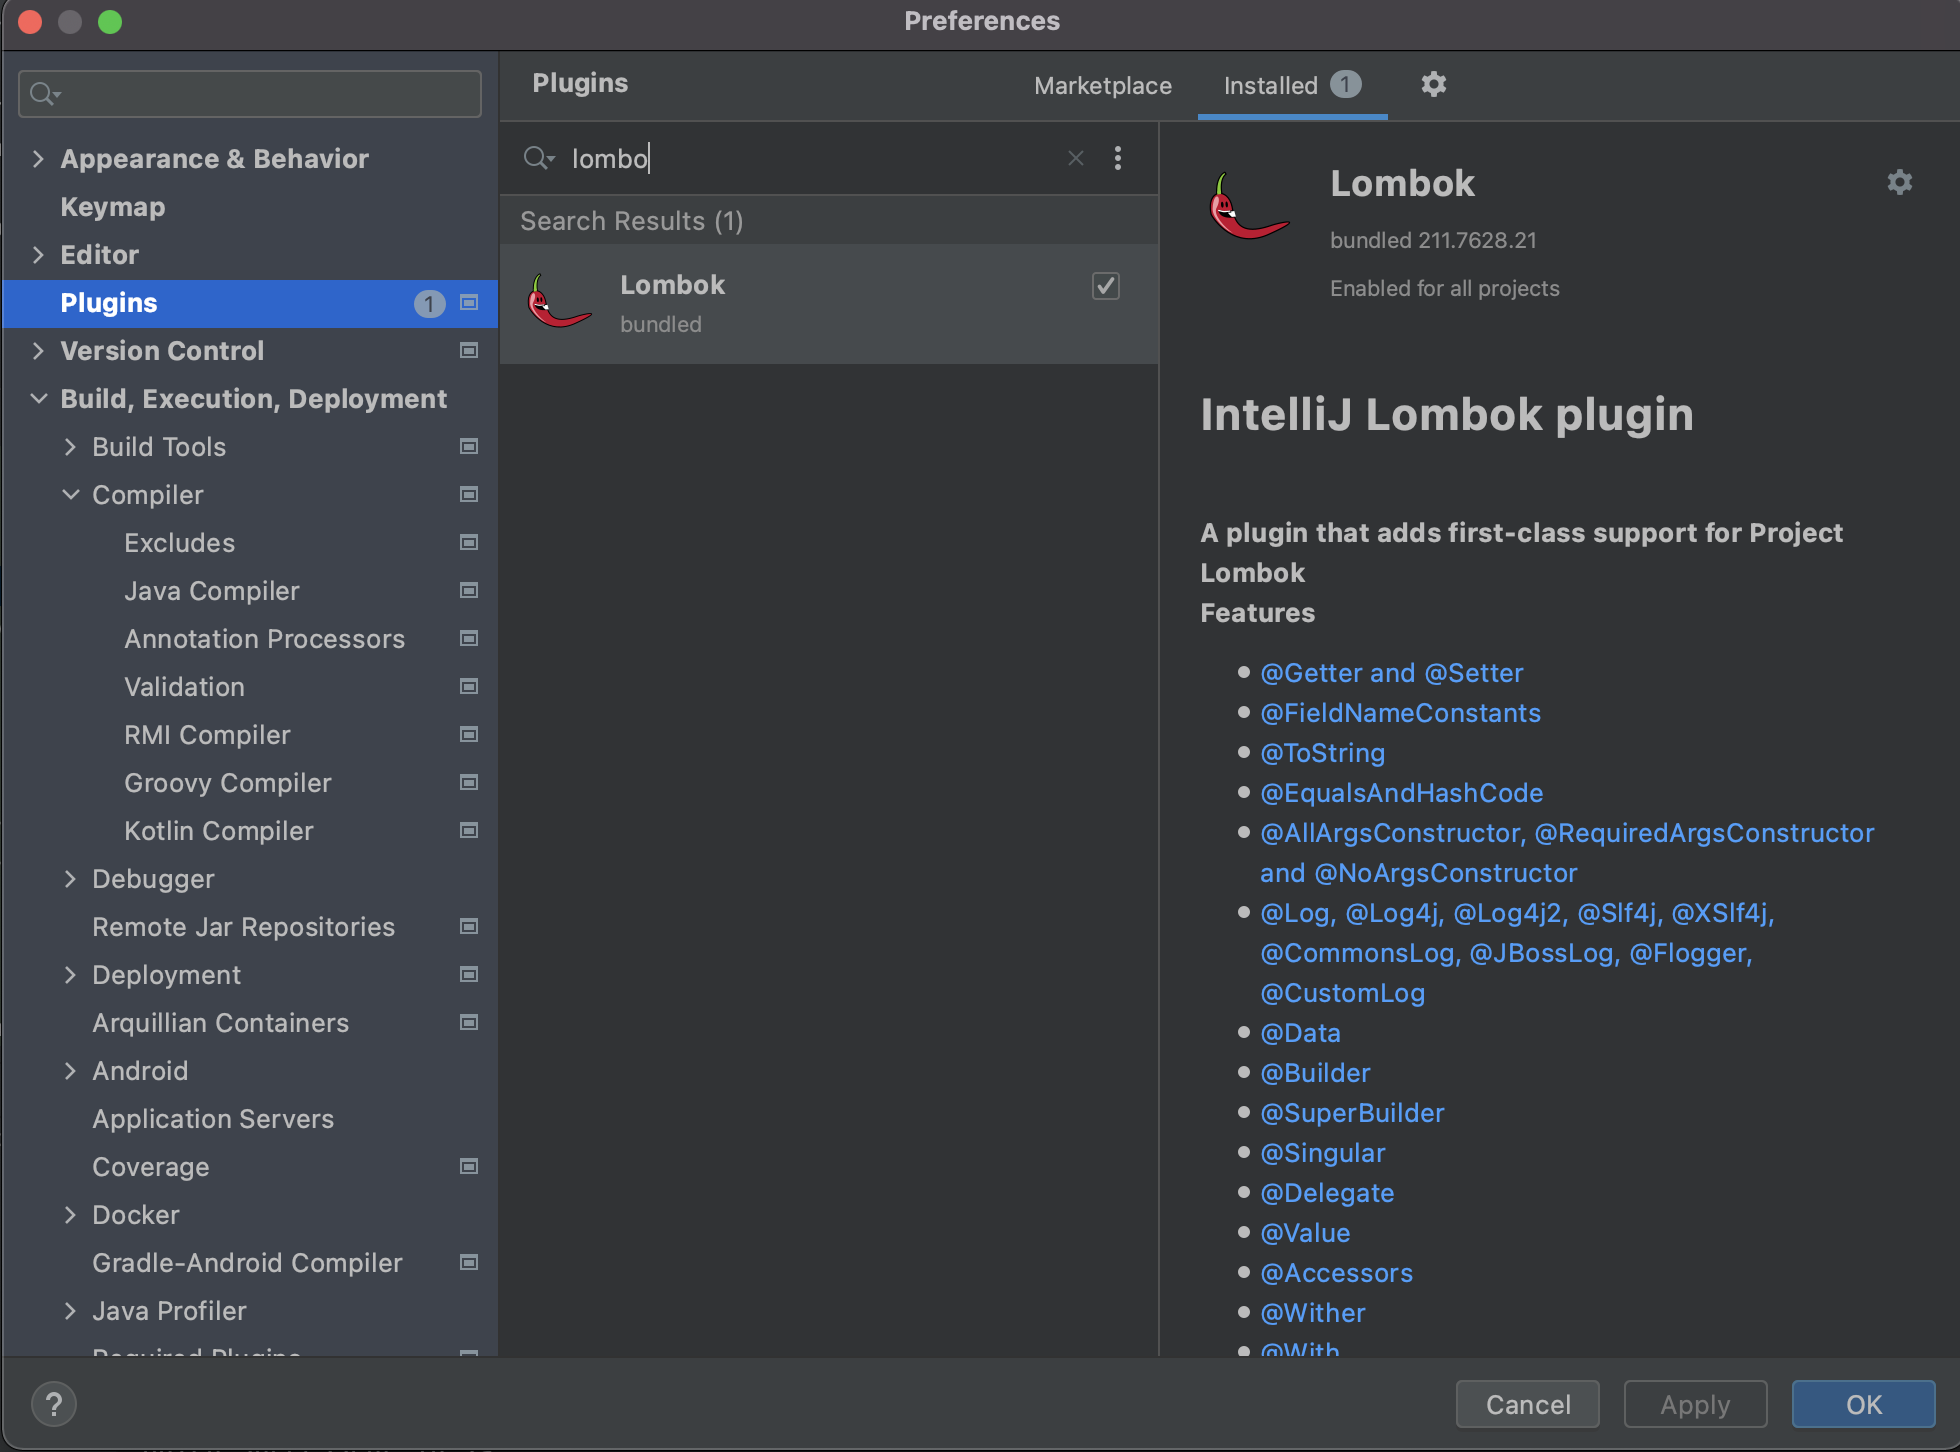Image resolution: width=1960 pixels, height=1452 pixels.
Task: Open Java Compiler settings
Action: 212,590
